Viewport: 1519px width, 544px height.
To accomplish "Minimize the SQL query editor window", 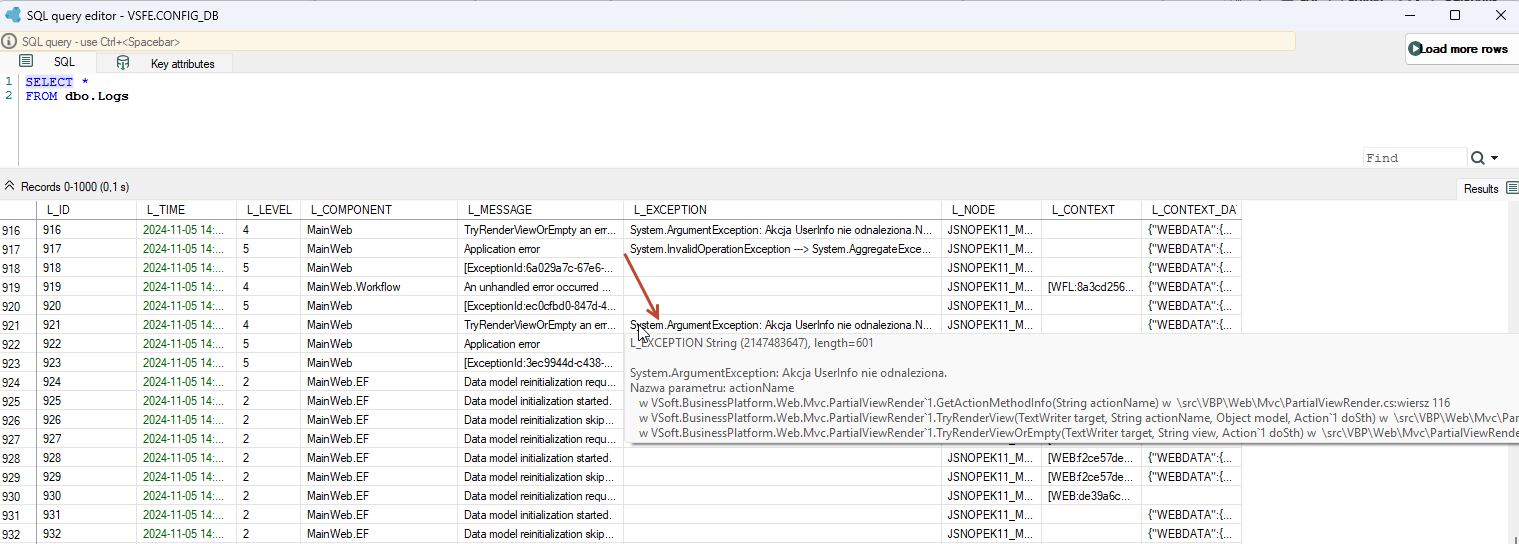I will tap(1410, 15).
